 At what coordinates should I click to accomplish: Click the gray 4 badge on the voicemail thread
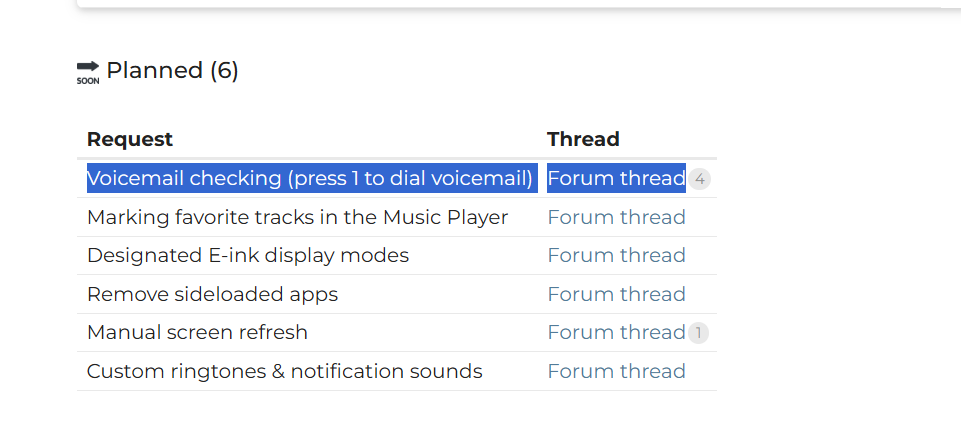(x=699, y=180)
